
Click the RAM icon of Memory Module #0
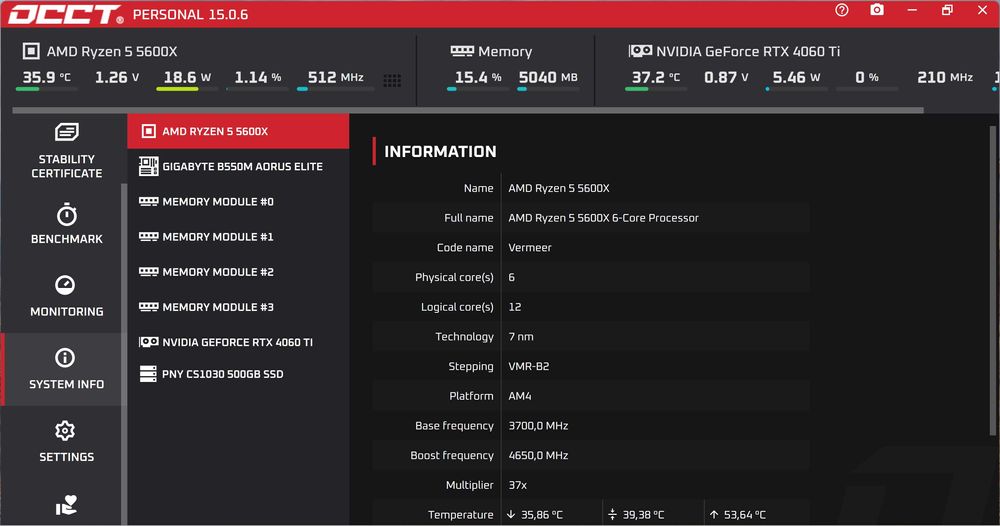(149, 201)
